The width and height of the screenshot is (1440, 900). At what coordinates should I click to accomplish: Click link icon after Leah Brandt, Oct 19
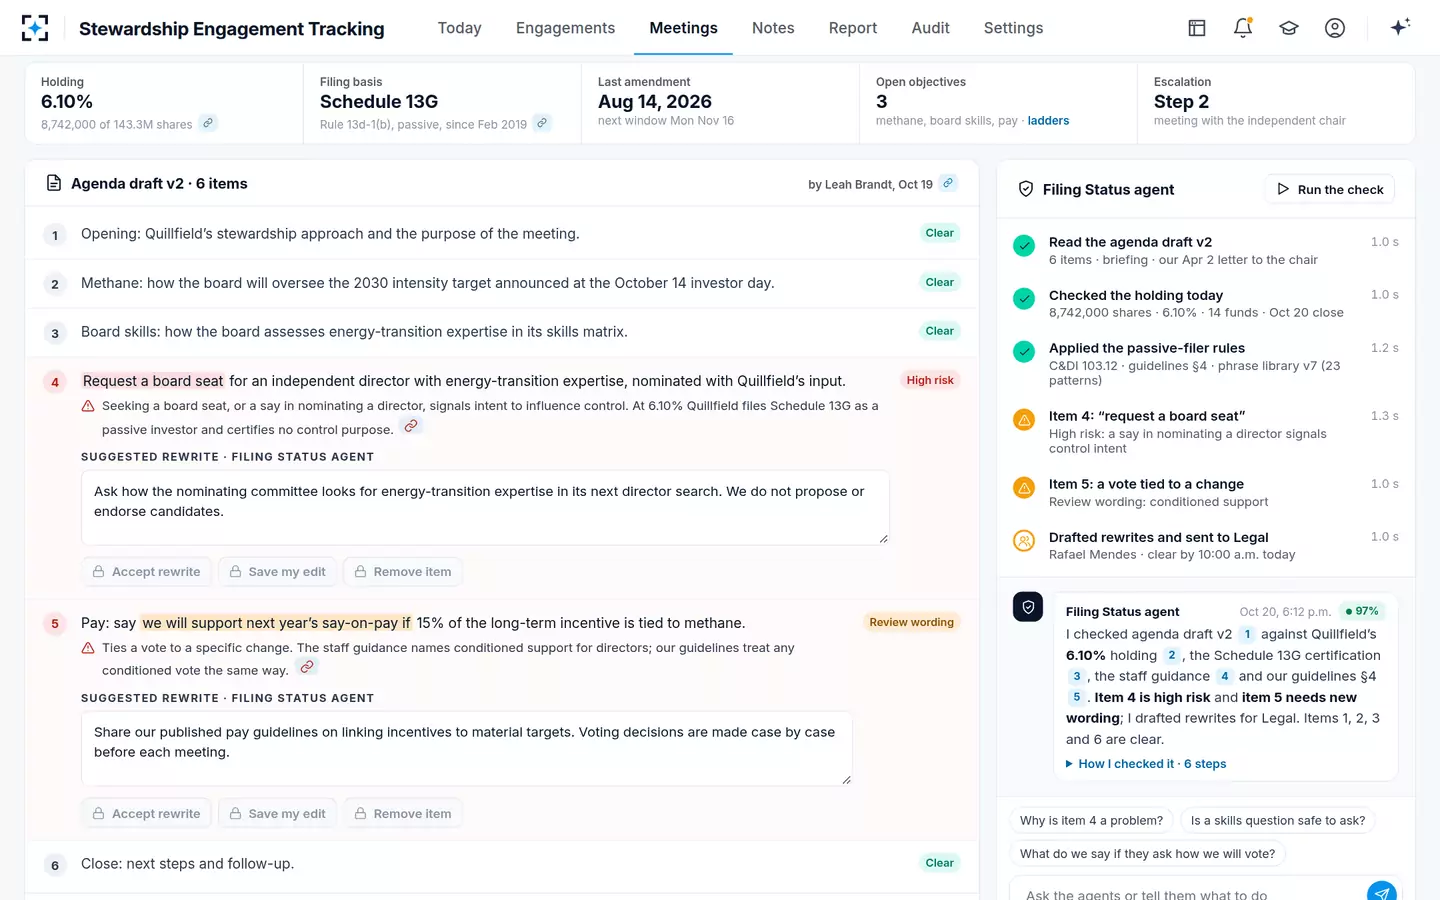pyautogui.click(x=948, y=183)
